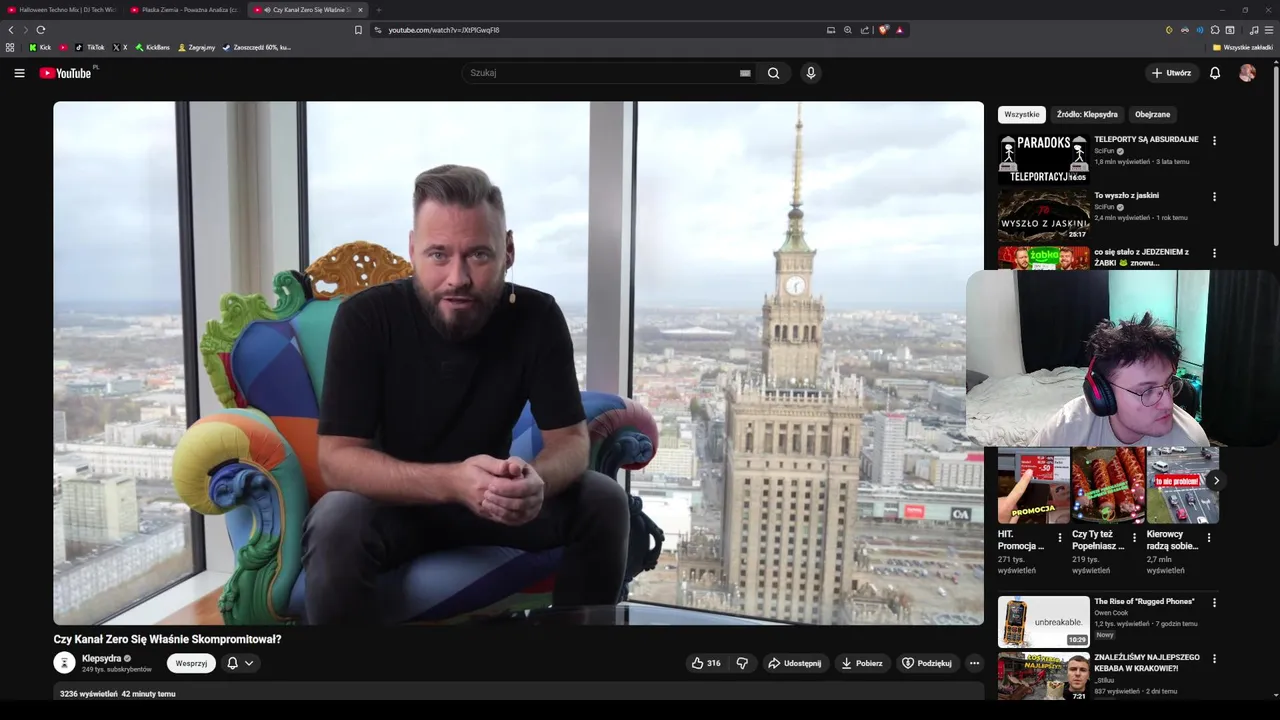This screenshot has height=720, width=1280.
Task: Open KickBans bookmark
Action: [x=153, y=47]
